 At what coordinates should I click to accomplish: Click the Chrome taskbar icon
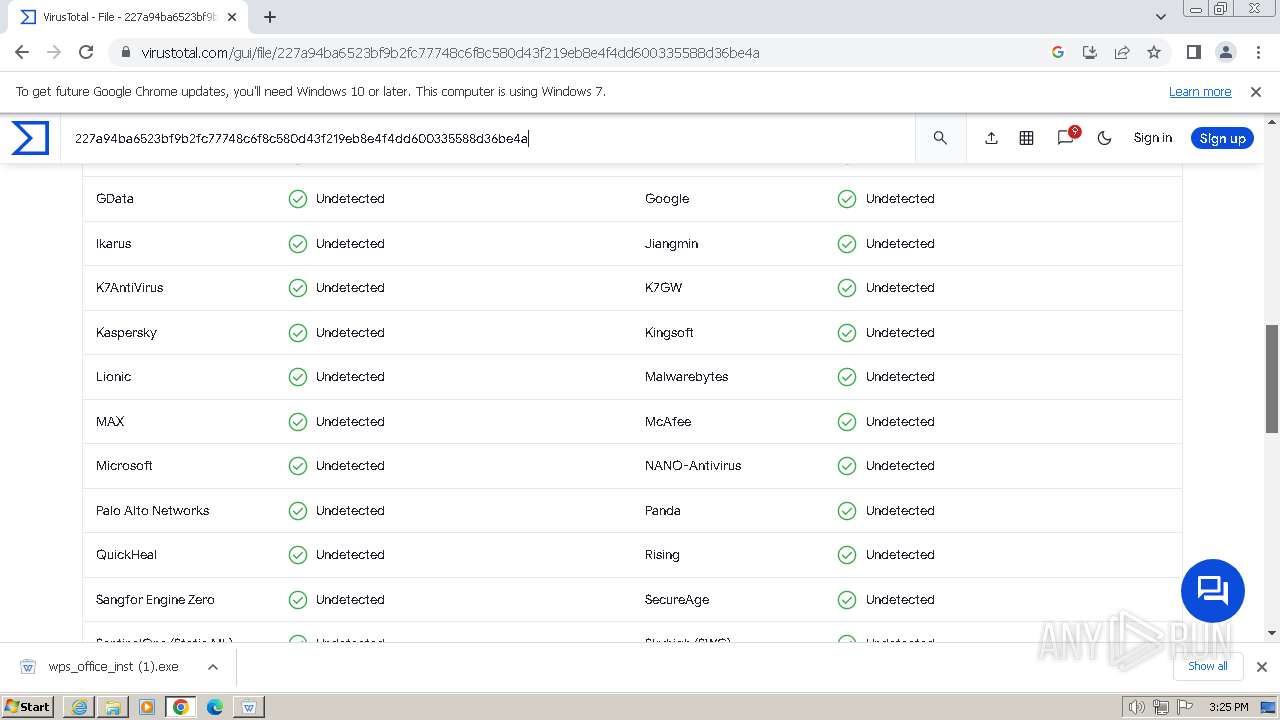click(181, 706)
